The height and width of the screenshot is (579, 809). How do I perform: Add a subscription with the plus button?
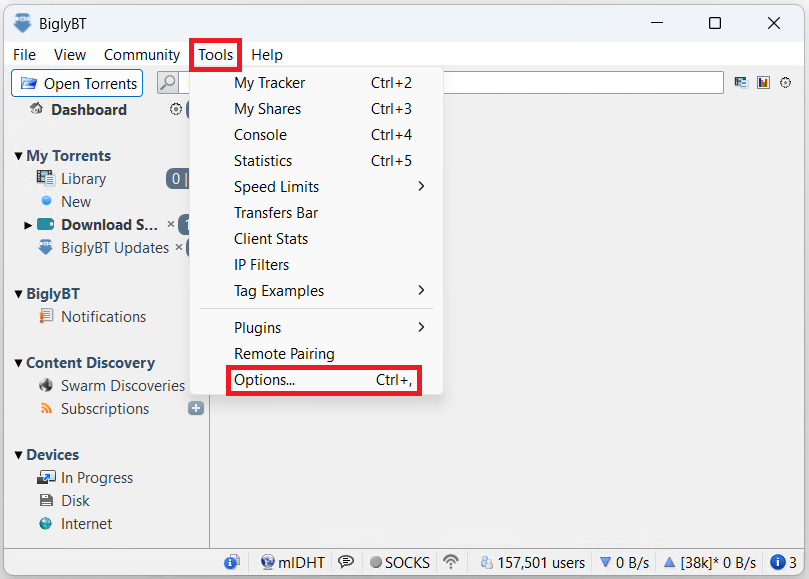point(196,408)
